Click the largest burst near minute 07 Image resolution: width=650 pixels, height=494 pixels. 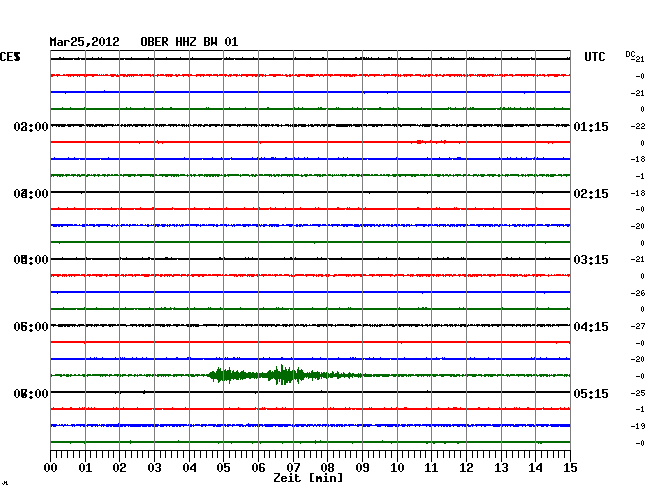click(285, 375)
